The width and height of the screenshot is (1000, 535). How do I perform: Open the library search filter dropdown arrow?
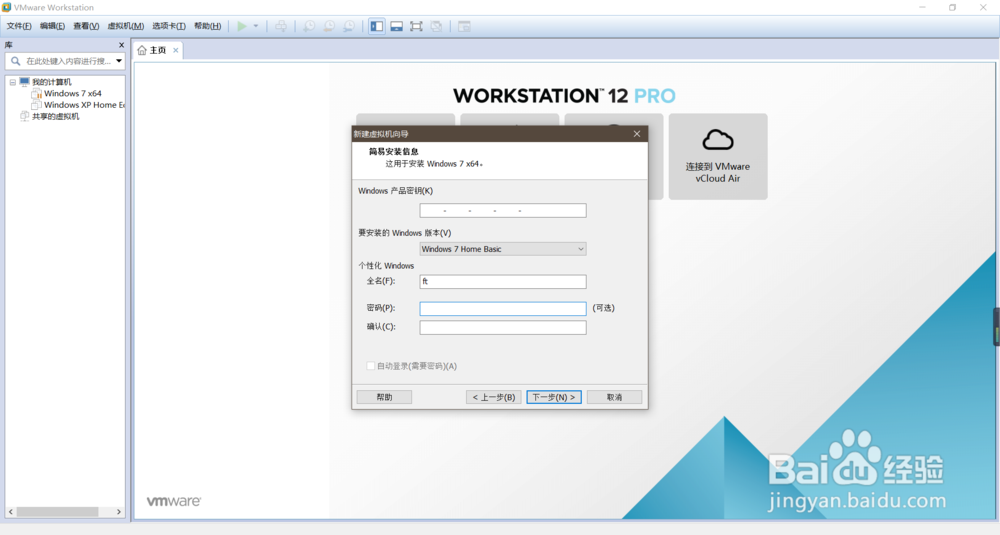(119, 61)
